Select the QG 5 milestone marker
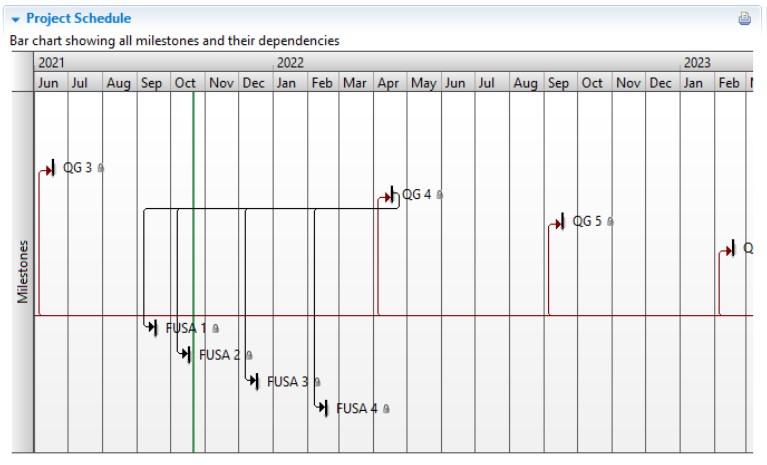 point(563,221)
